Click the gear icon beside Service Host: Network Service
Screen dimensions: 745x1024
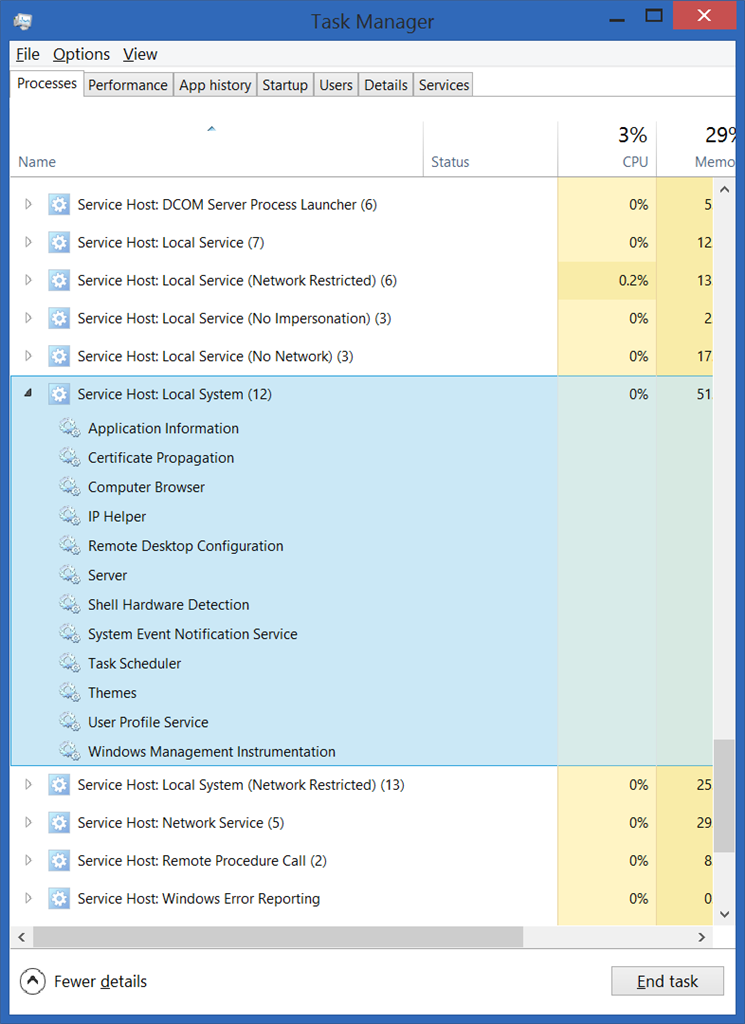click(x=59, y=822)
